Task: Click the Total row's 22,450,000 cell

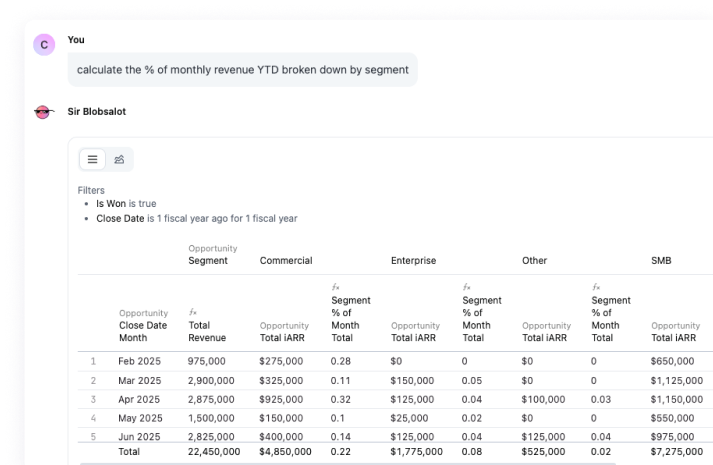Action: [x=214, y=452]
